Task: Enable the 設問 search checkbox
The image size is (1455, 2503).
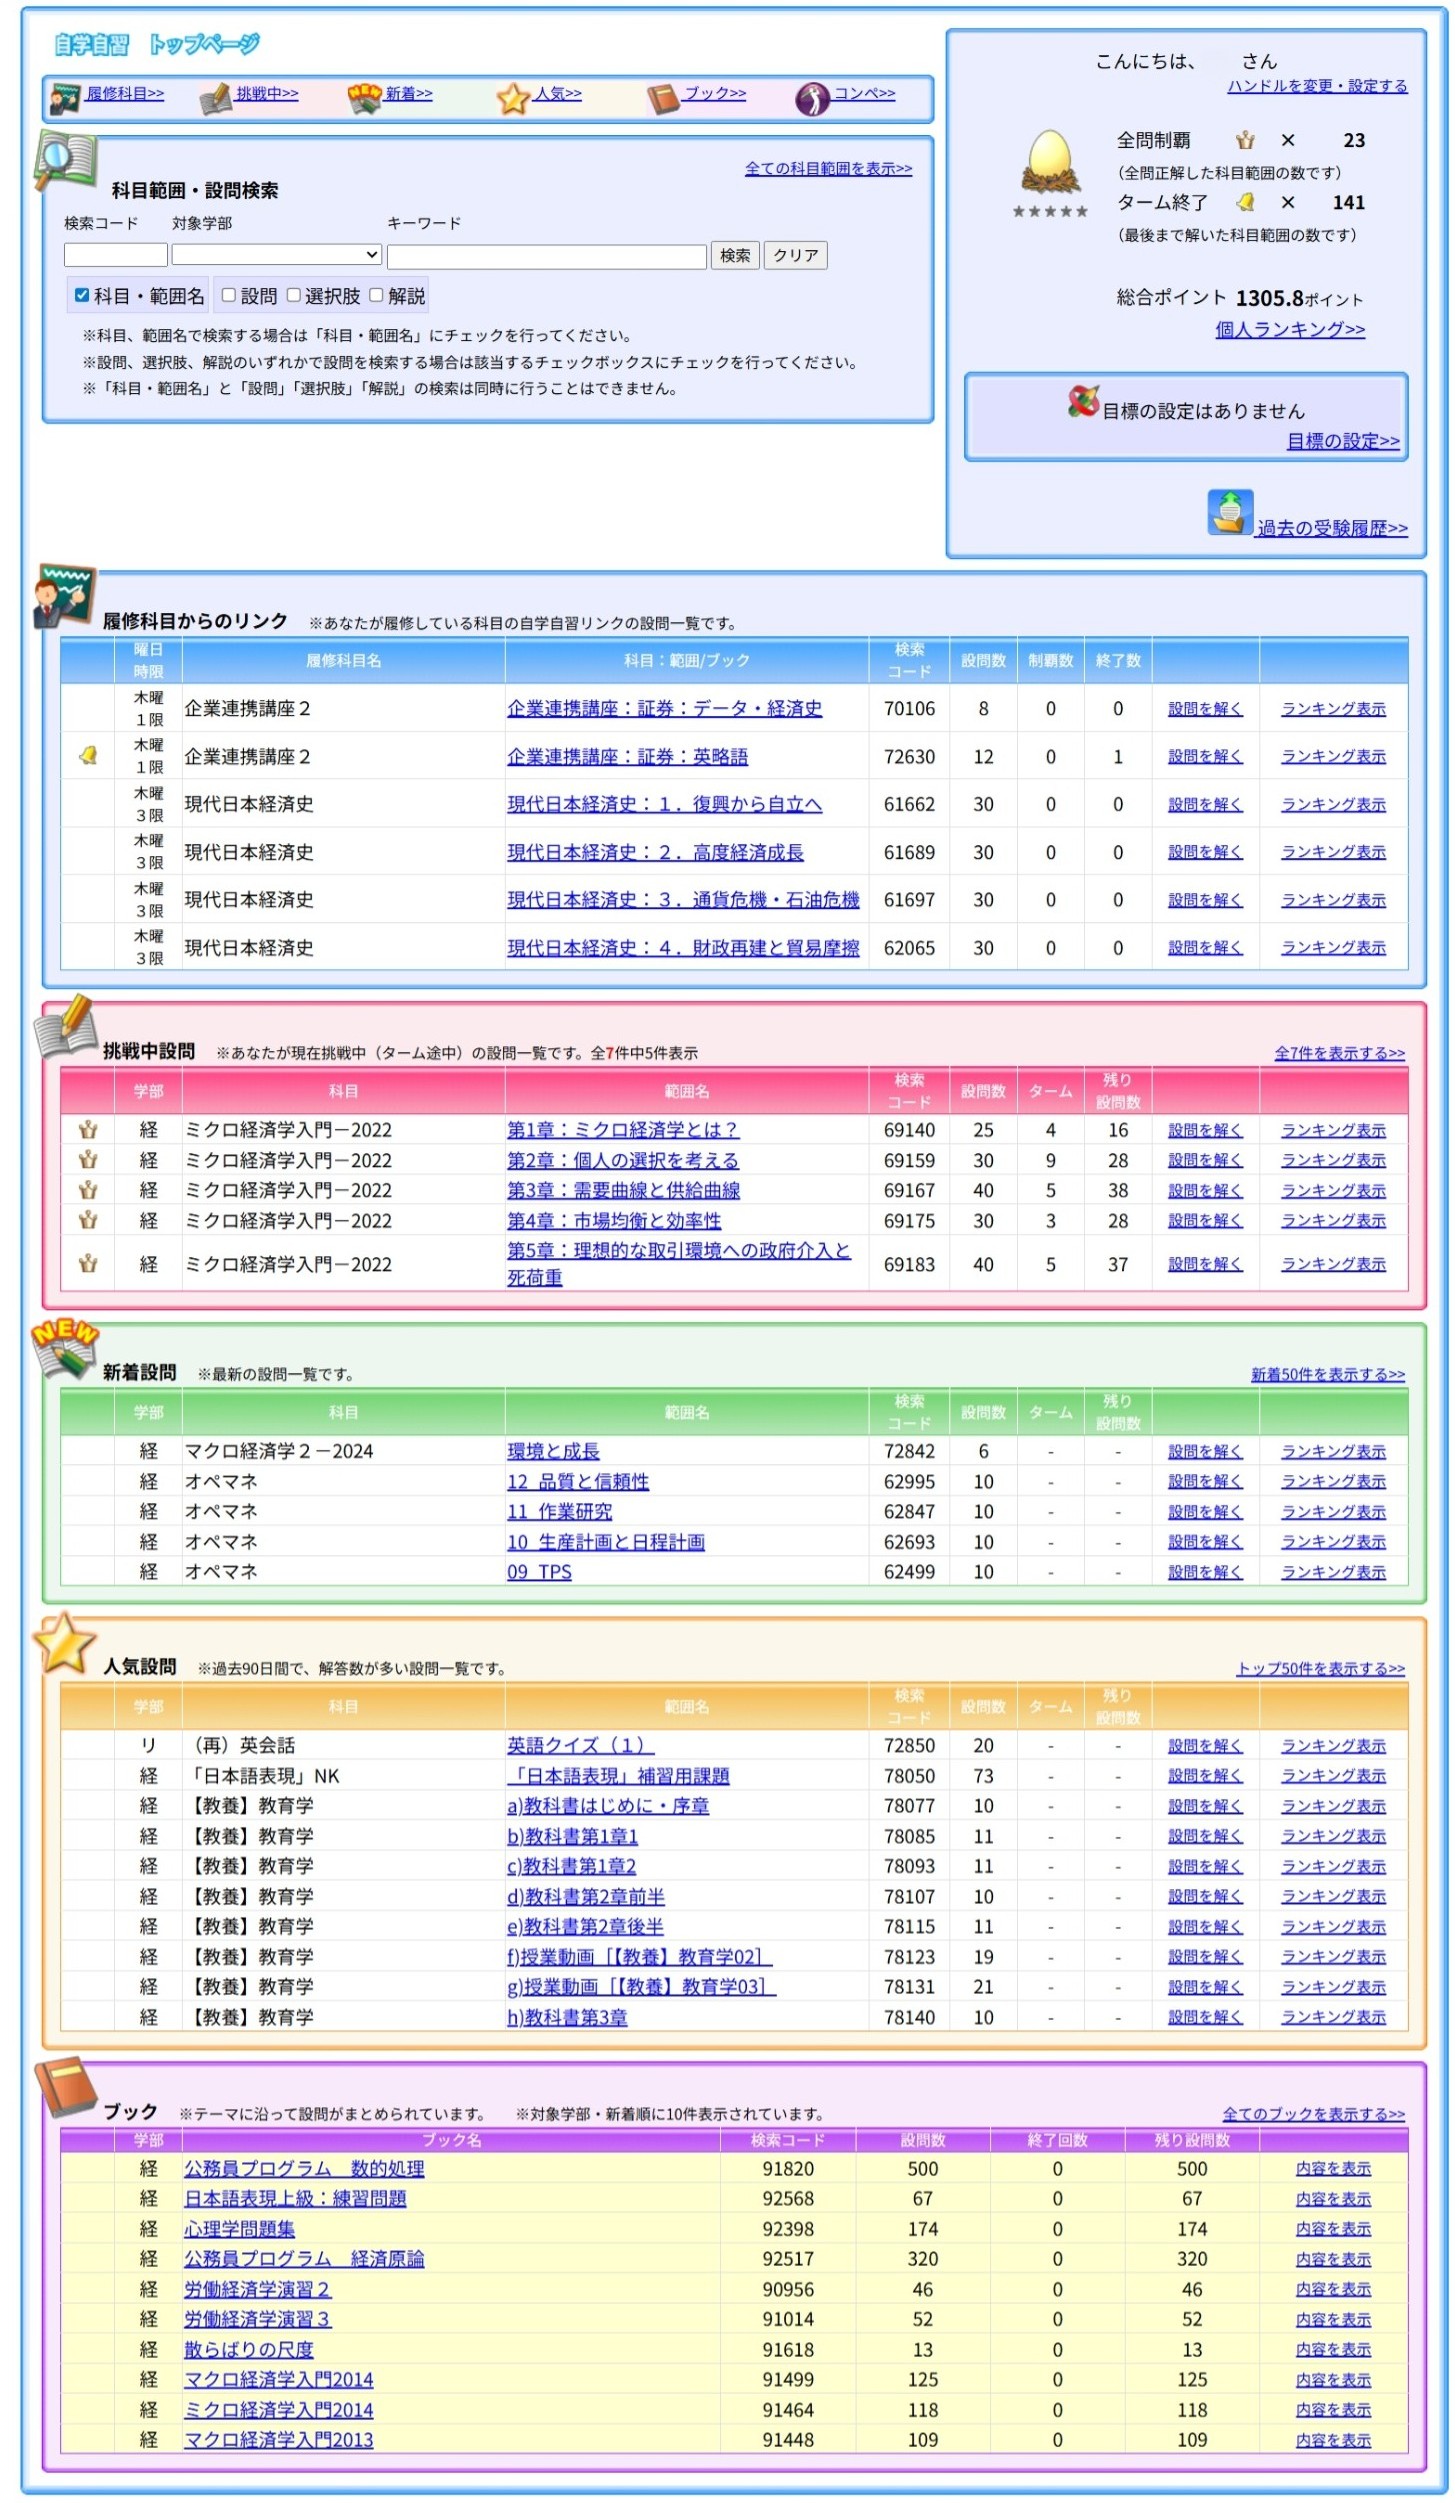Action: click(x=229, y=295)
